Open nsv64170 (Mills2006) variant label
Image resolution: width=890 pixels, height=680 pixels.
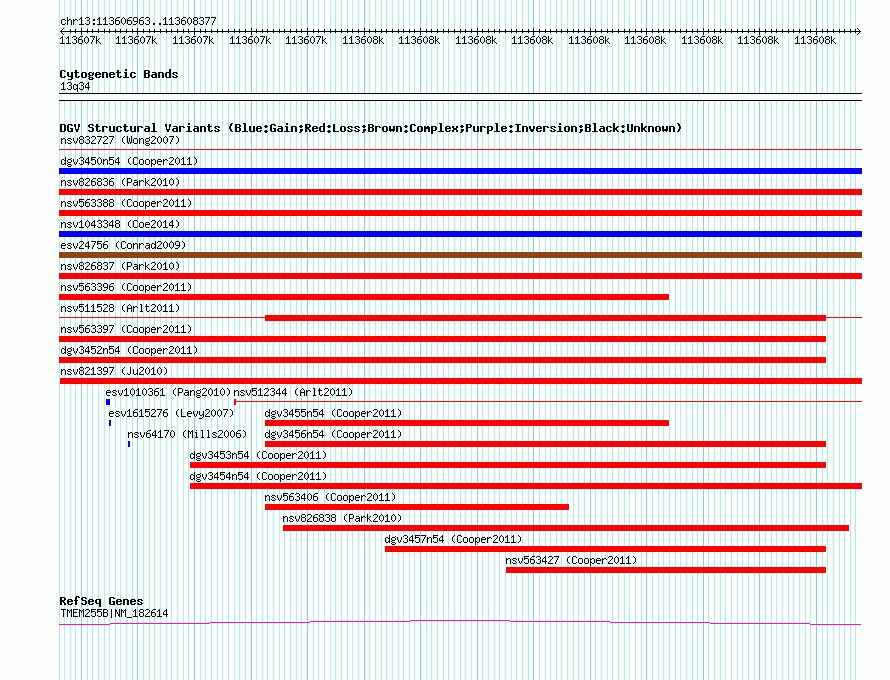[x=187, y=434]
